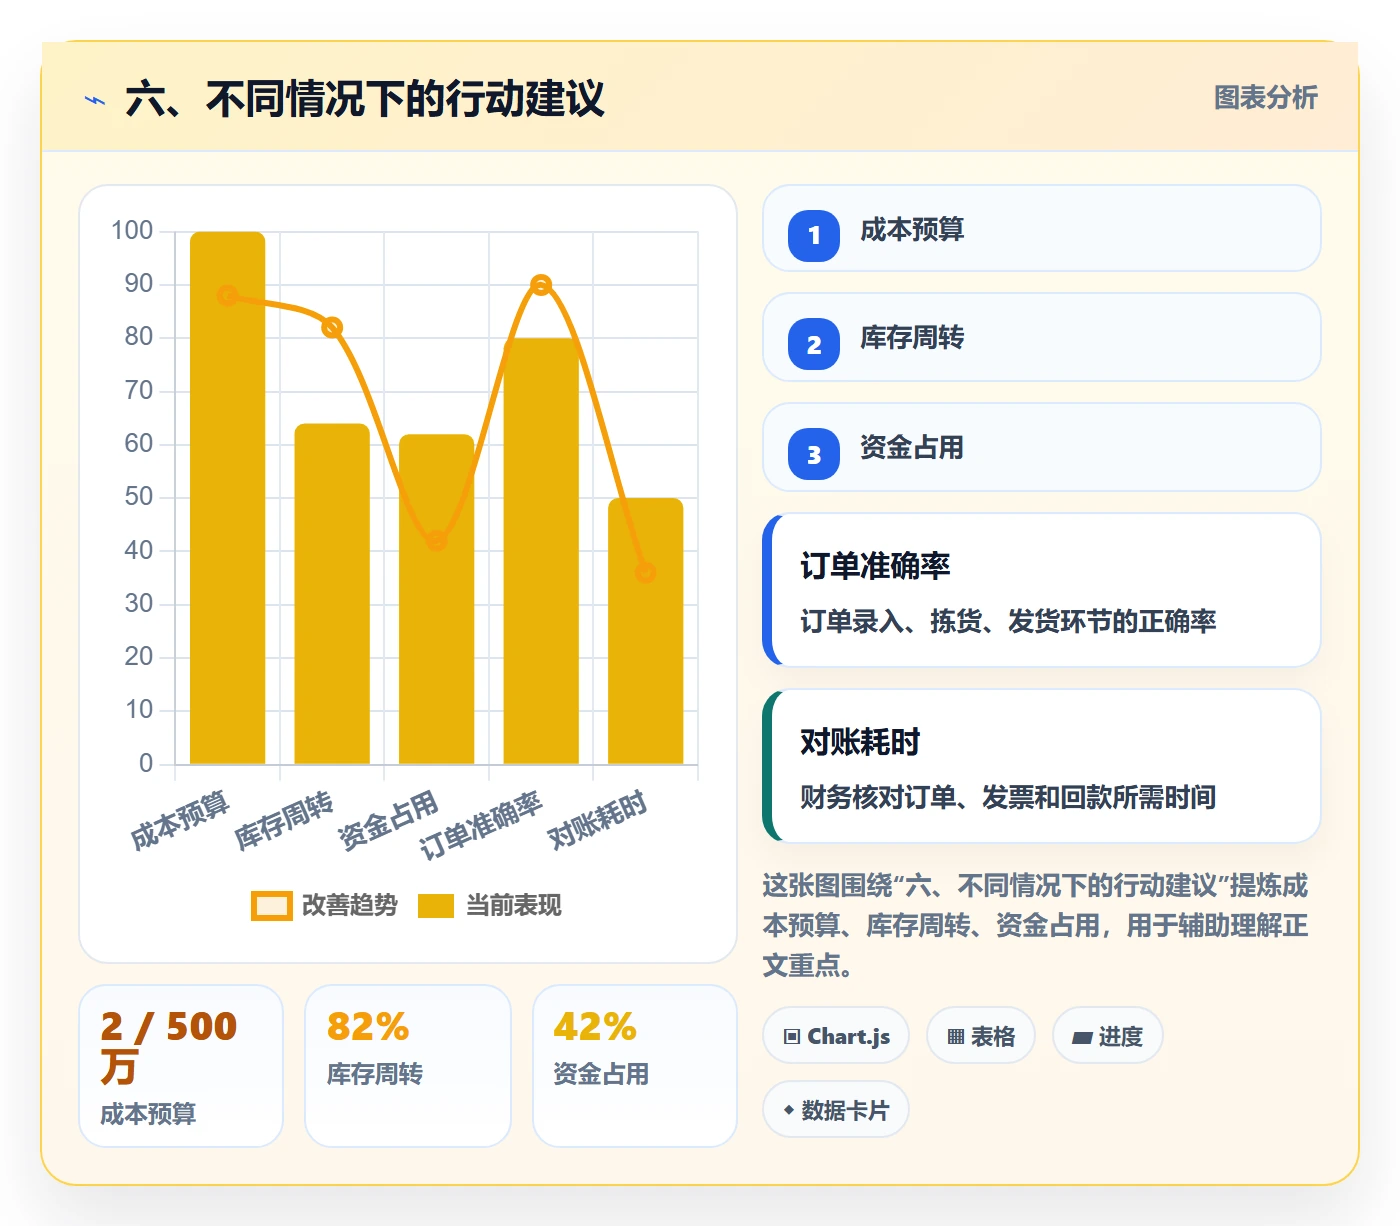The image size is (1400, 1226).
Task: Select the 成本预算 list item
Action: [1042, 228]
